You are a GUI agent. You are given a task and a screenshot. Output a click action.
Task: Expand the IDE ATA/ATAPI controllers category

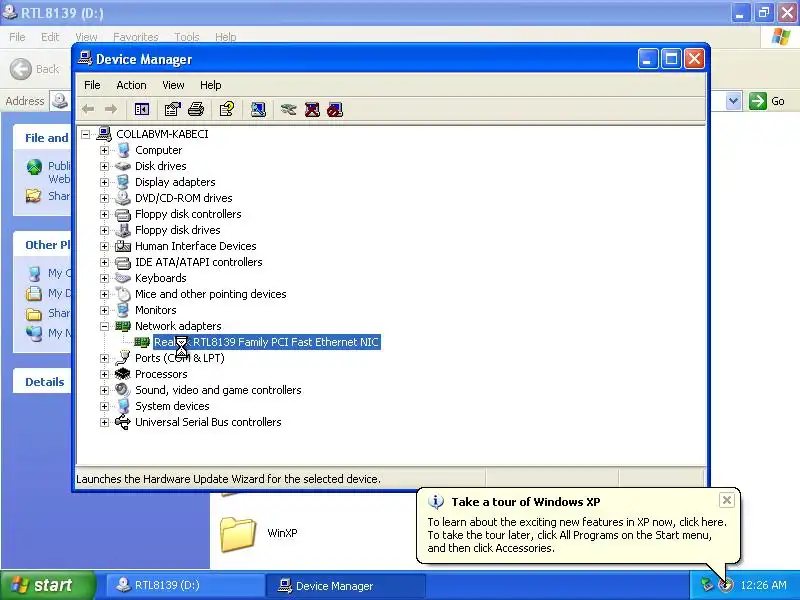[x=104, y=262]
